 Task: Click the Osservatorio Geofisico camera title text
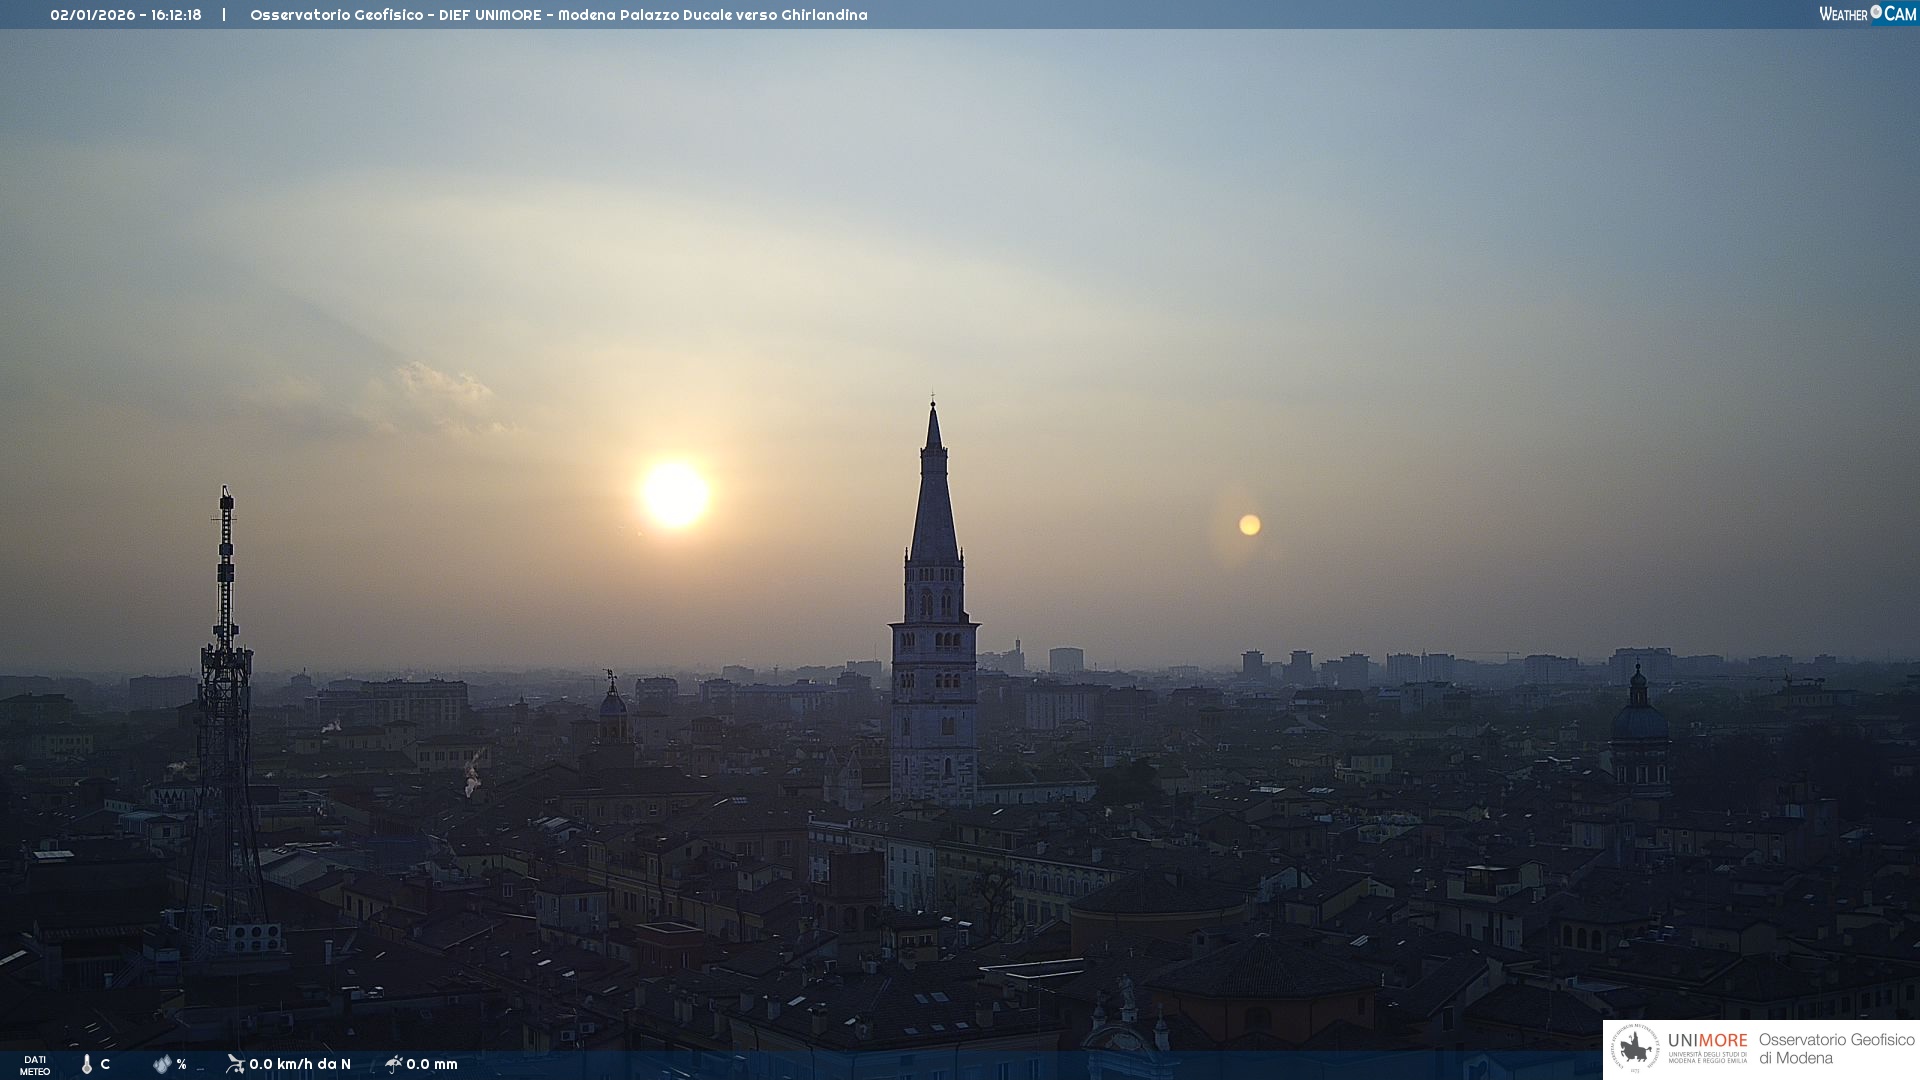point(558,15)
